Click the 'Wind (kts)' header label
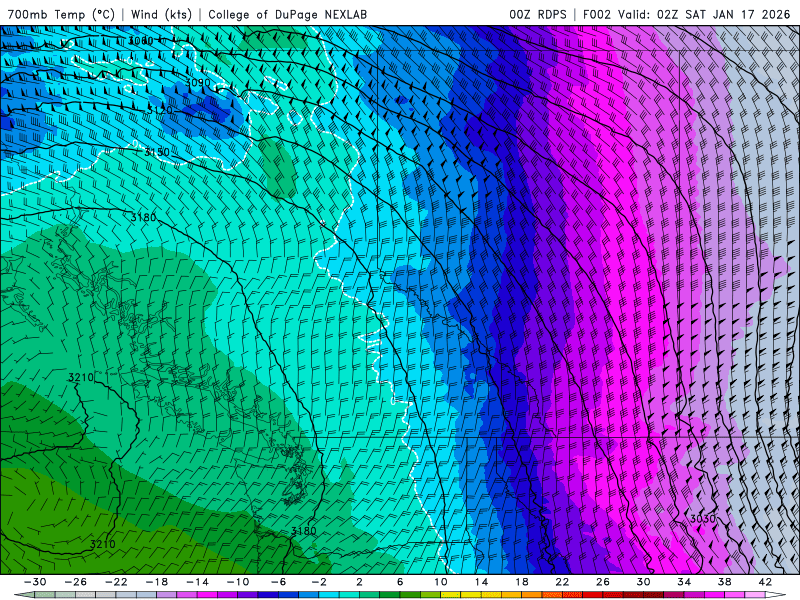Viewport: 800px width, 600px height. (x=161, y=14)
